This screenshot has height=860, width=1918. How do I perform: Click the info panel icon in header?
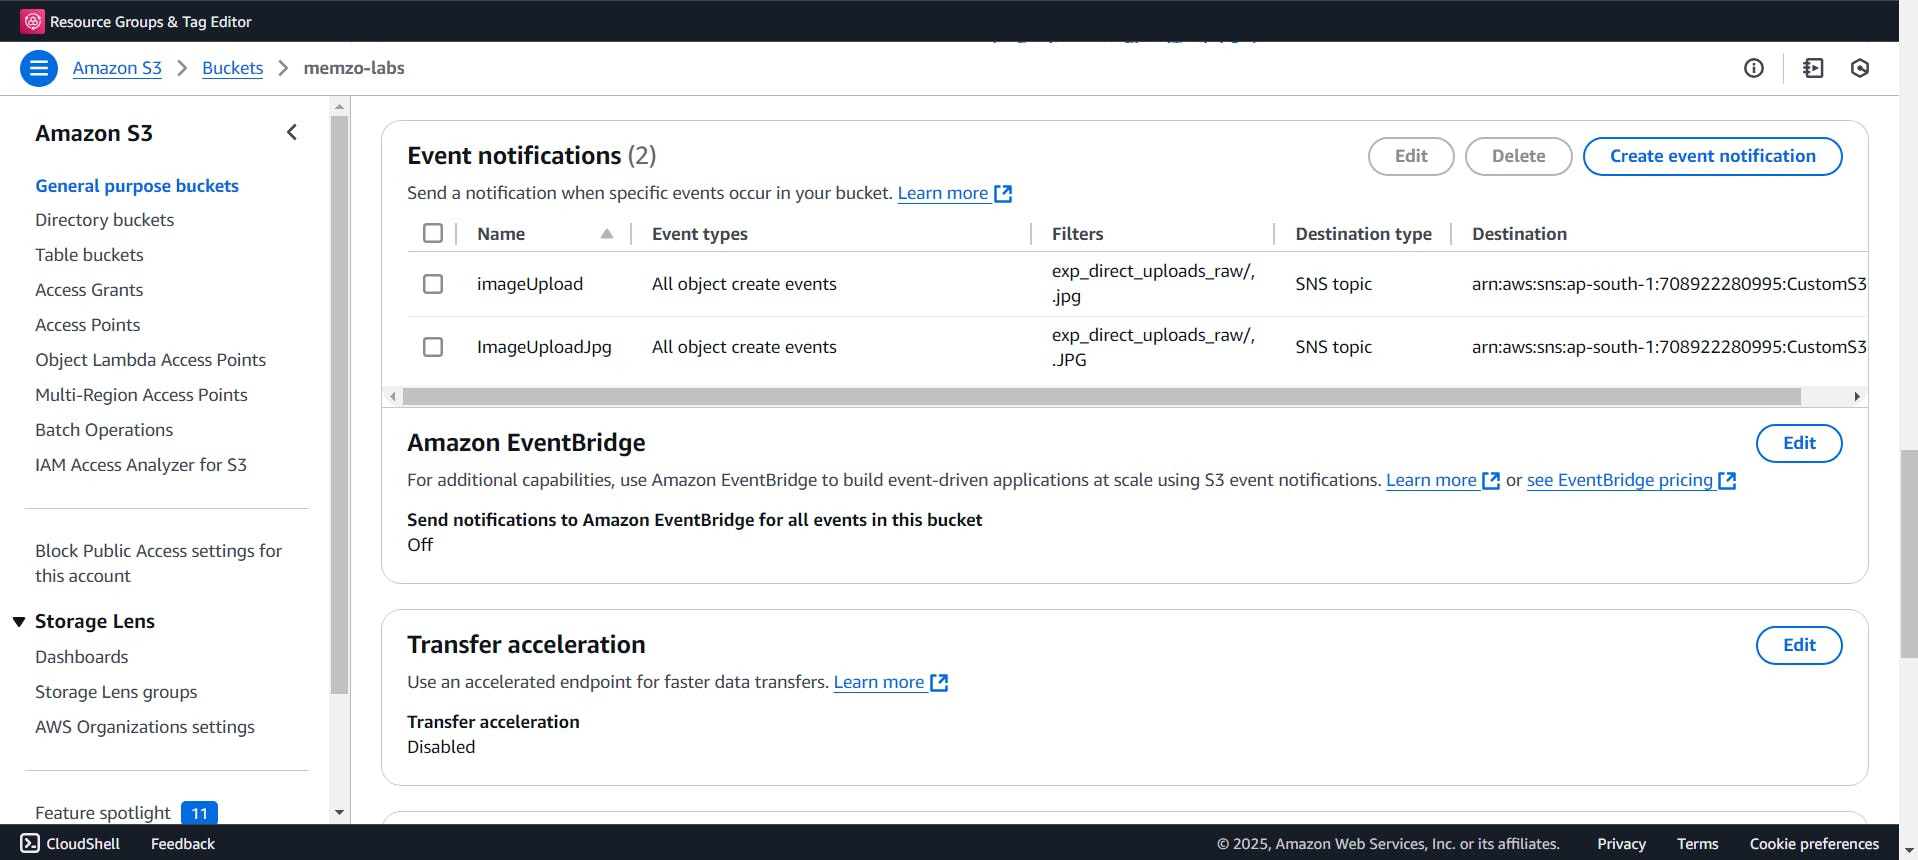[1753, 68]
